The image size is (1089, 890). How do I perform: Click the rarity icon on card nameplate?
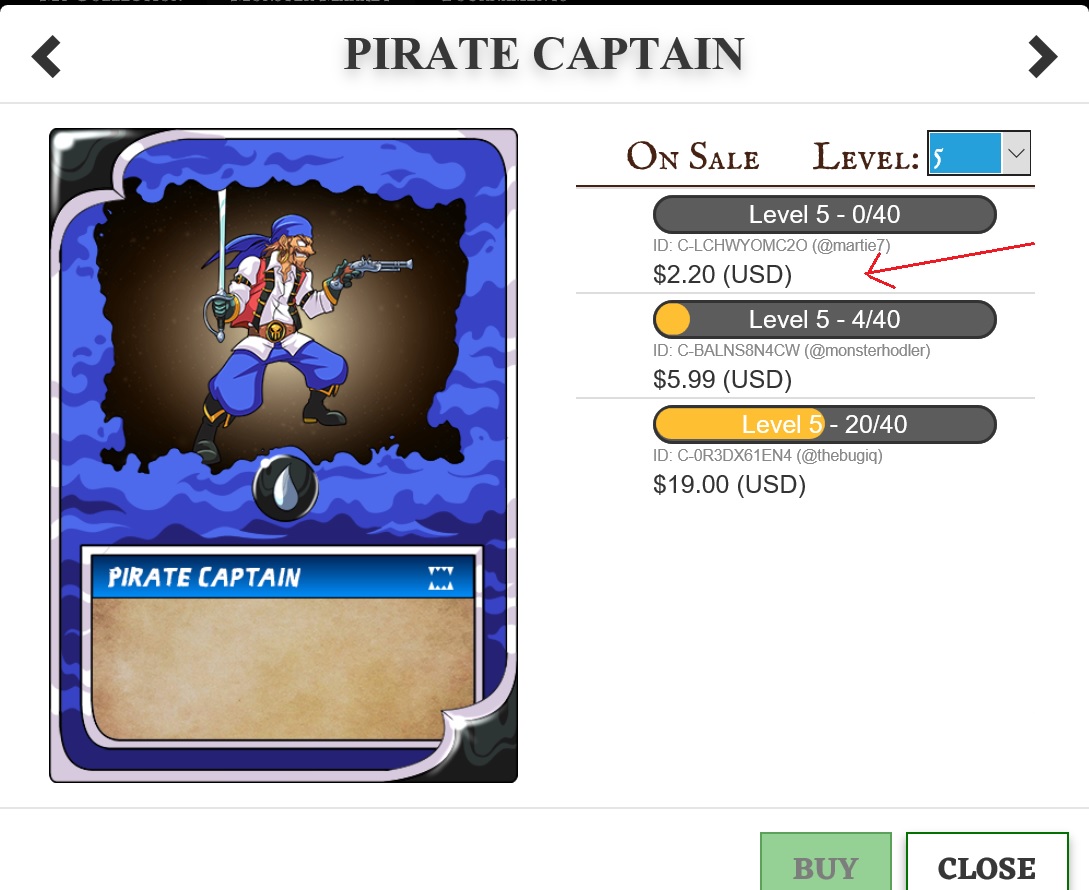click(x=441, y=578)
